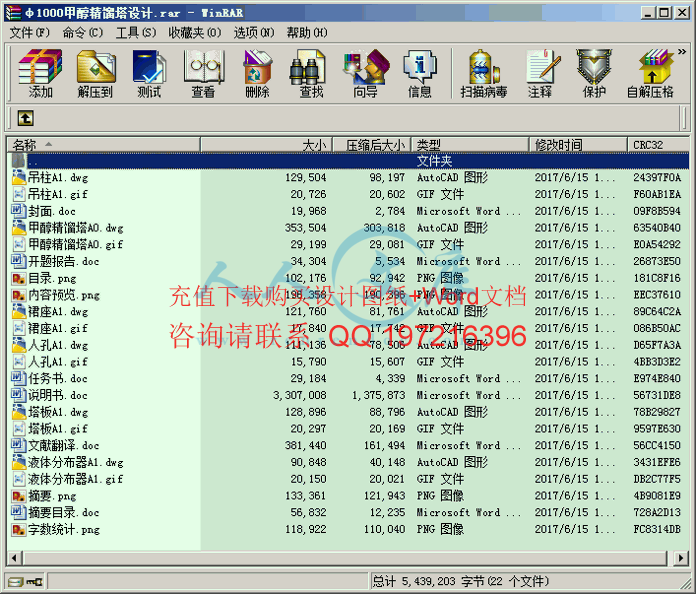The width and height of the screenshot is (696, 594).
Task: Click the Extract To (解压到) icon
Action: click(x=95, y=74)
